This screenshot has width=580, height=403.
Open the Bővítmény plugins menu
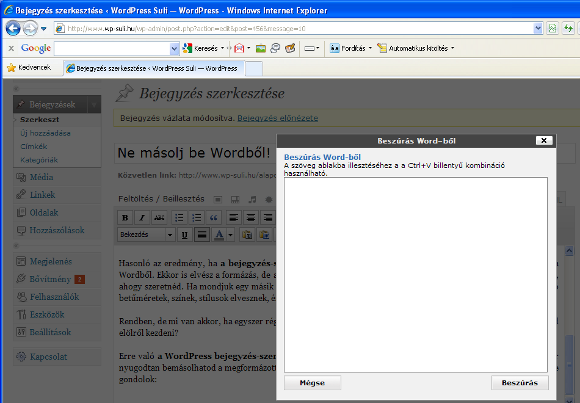pyautogui.click(x=50, y=279)
